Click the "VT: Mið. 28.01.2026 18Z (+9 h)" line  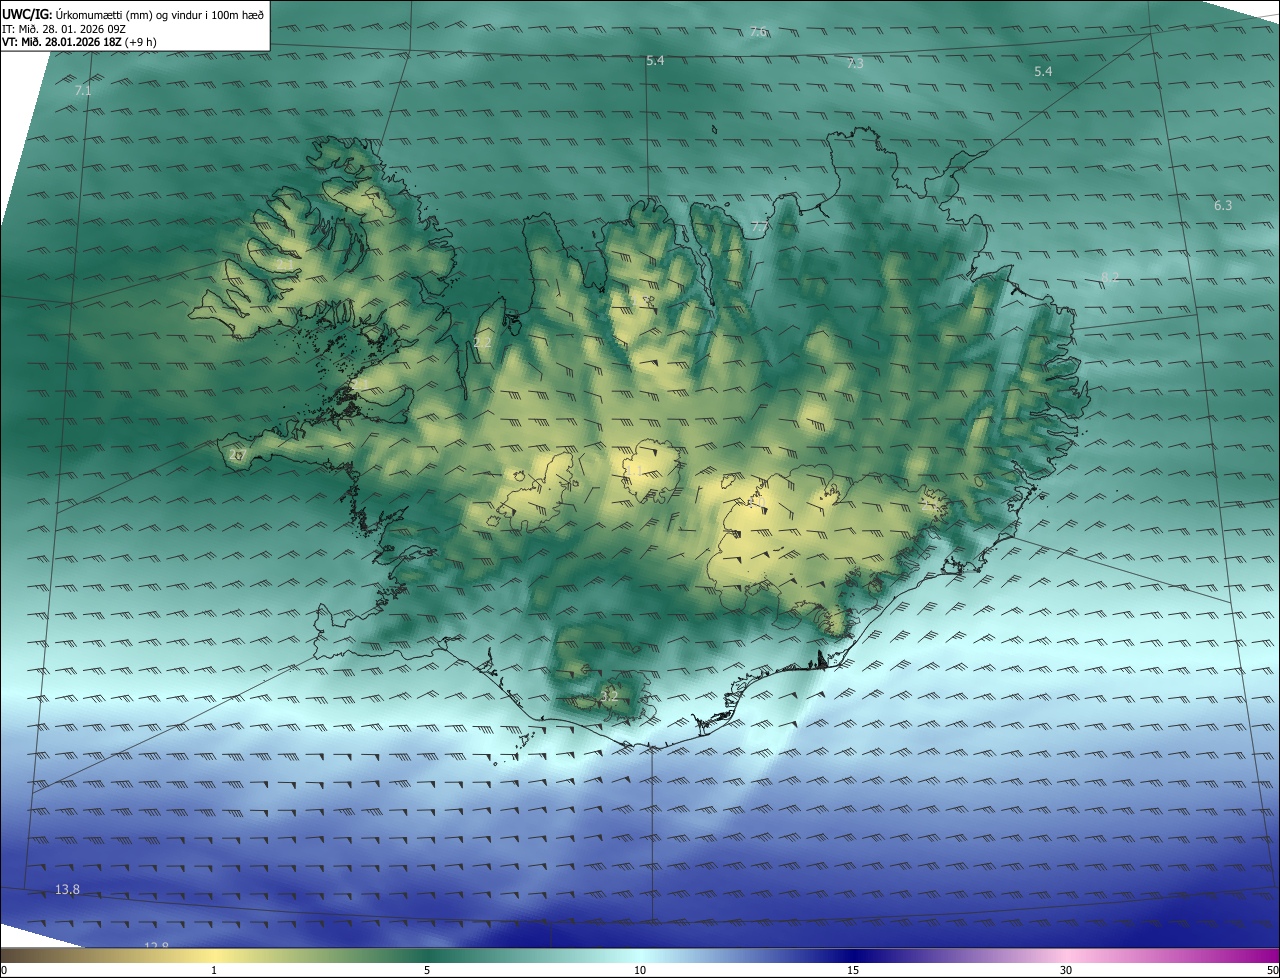tap(79, 42)
